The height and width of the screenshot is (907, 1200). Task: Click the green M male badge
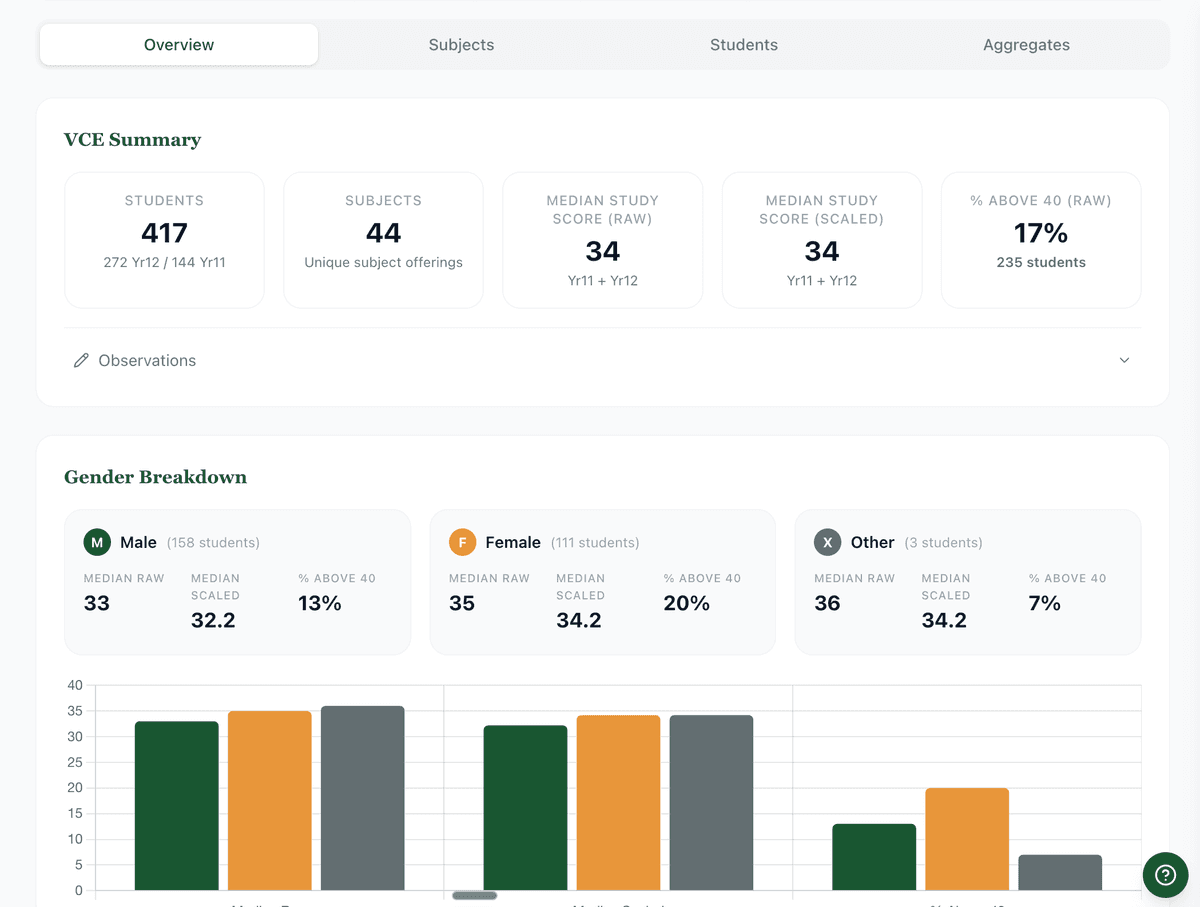pos(97,542)
